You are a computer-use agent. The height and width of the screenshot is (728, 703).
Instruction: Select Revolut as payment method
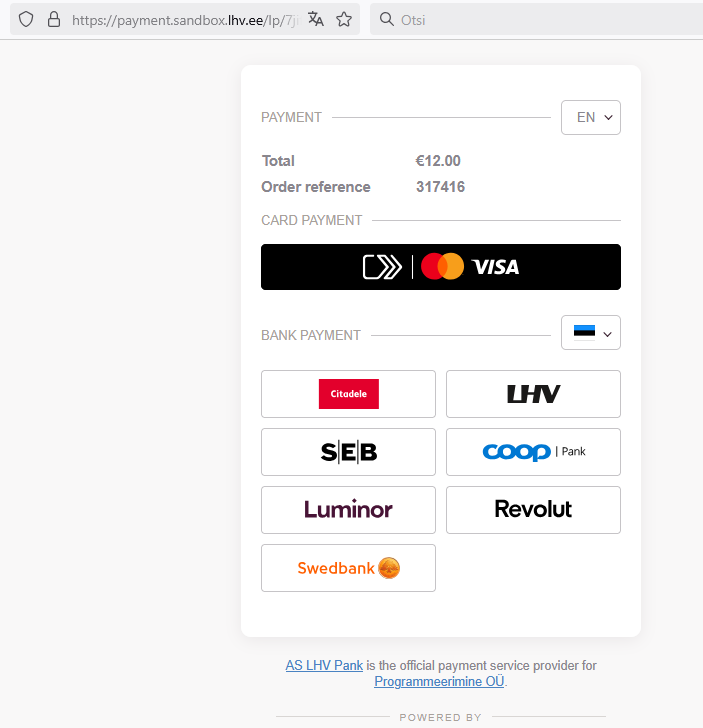point(533,510)
